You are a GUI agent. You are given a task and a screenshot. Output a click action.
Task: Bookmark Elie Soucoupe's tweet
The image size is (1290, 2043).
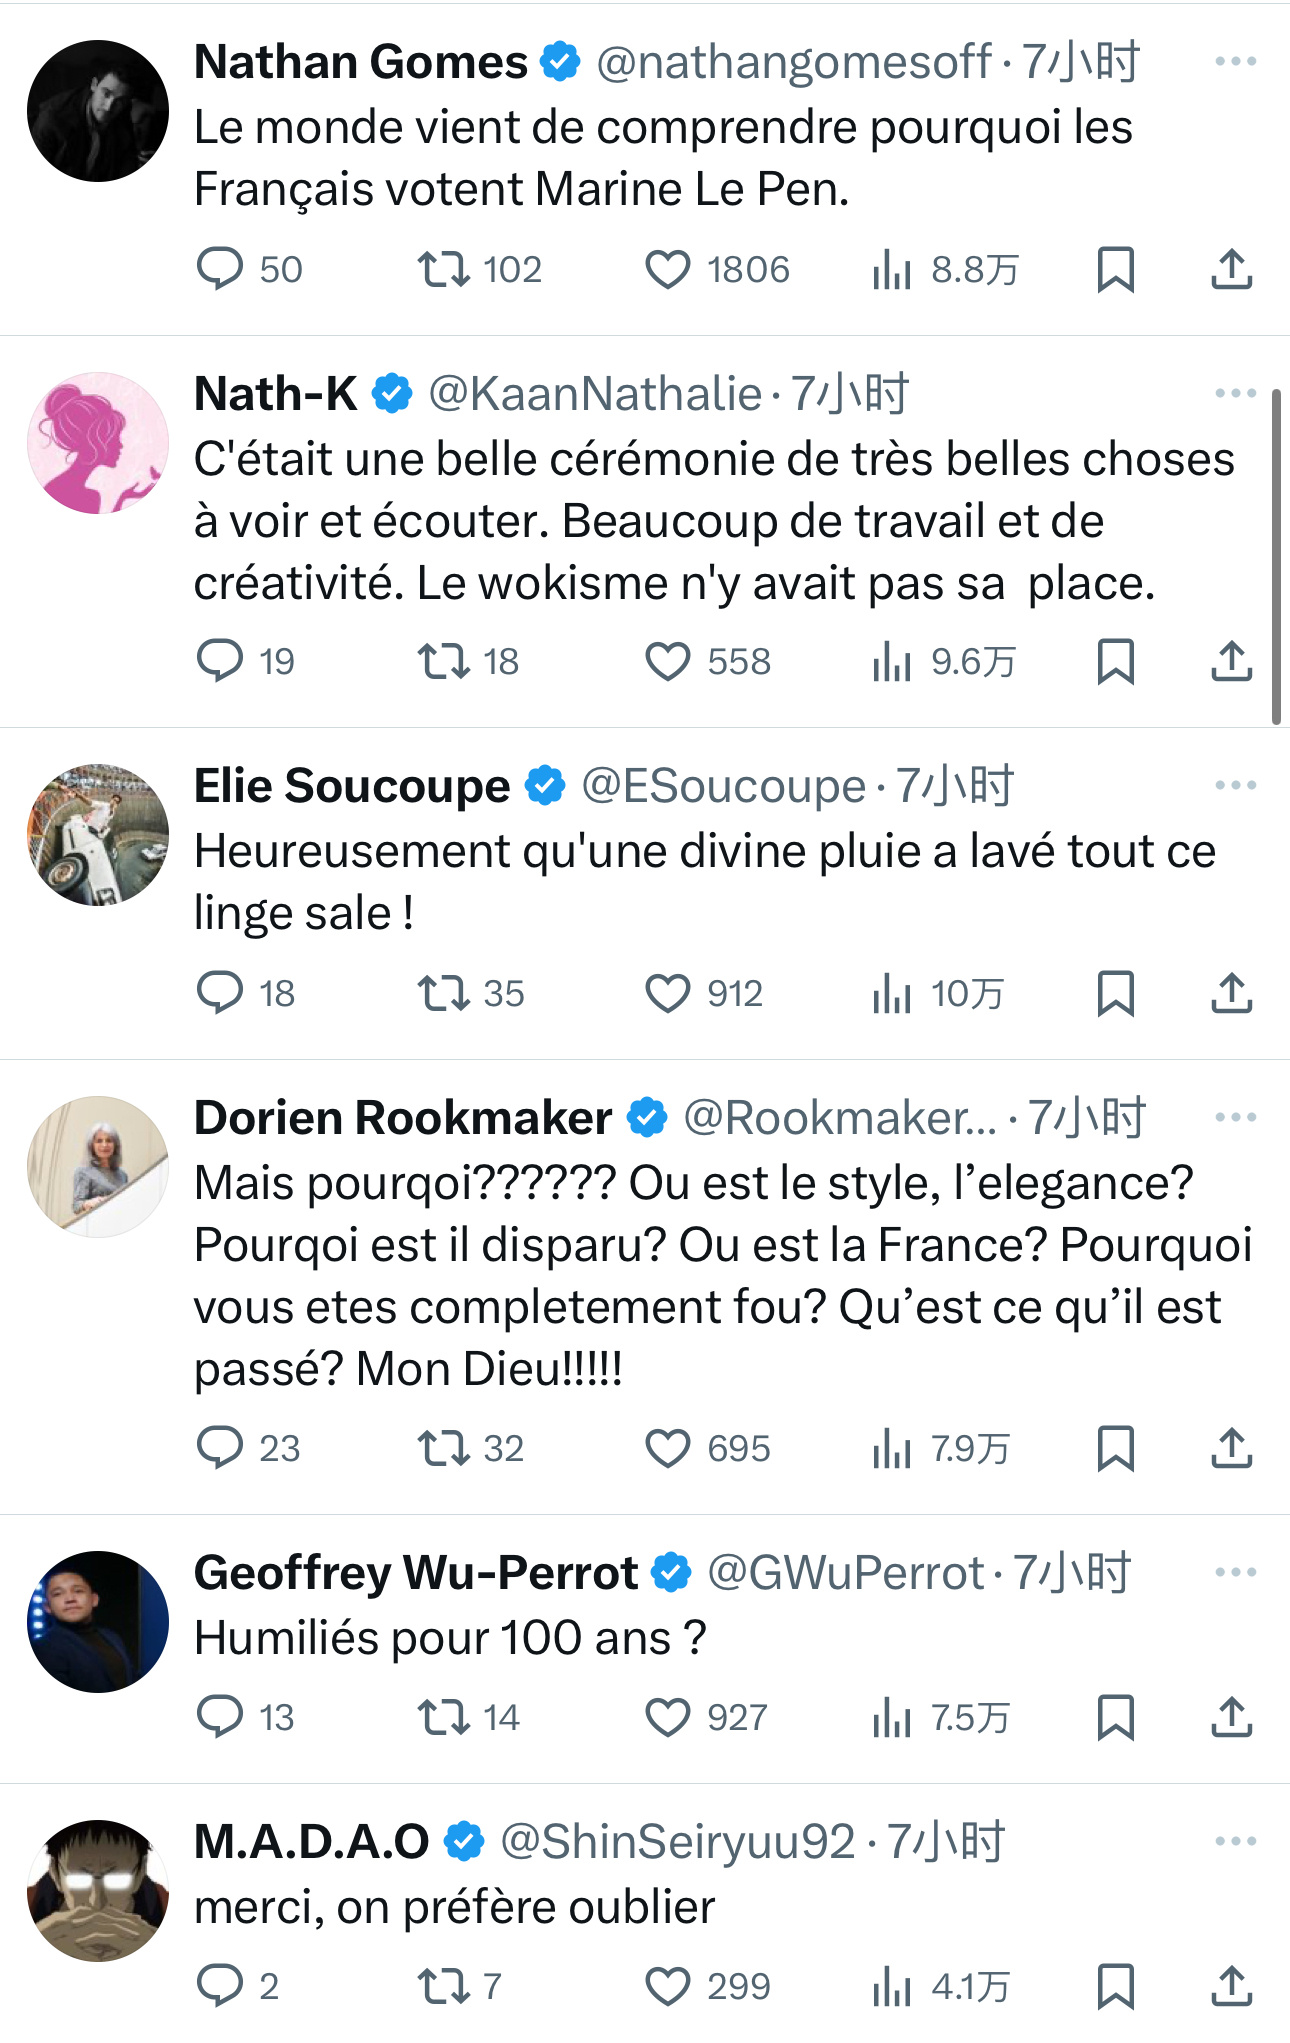click(1115, 993)
